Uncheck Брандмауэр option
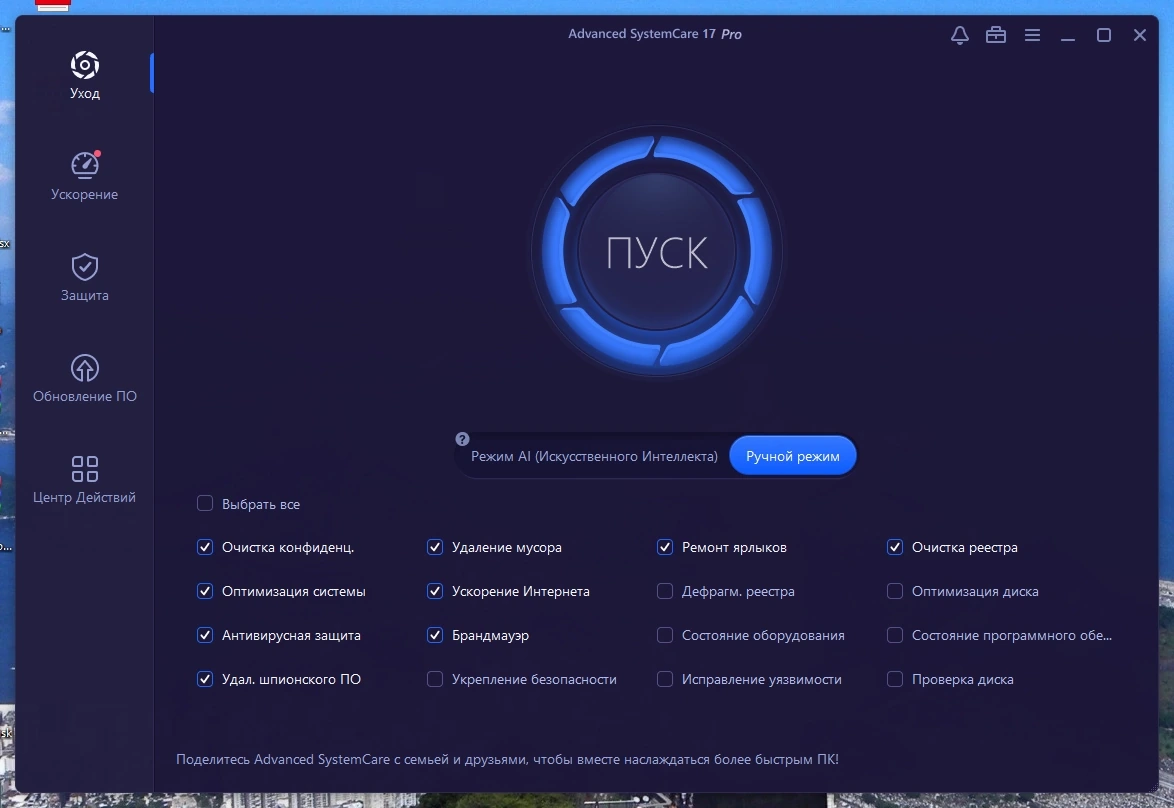The width and height of the screenshot is (1174, 808). click(x=435, y=635)
